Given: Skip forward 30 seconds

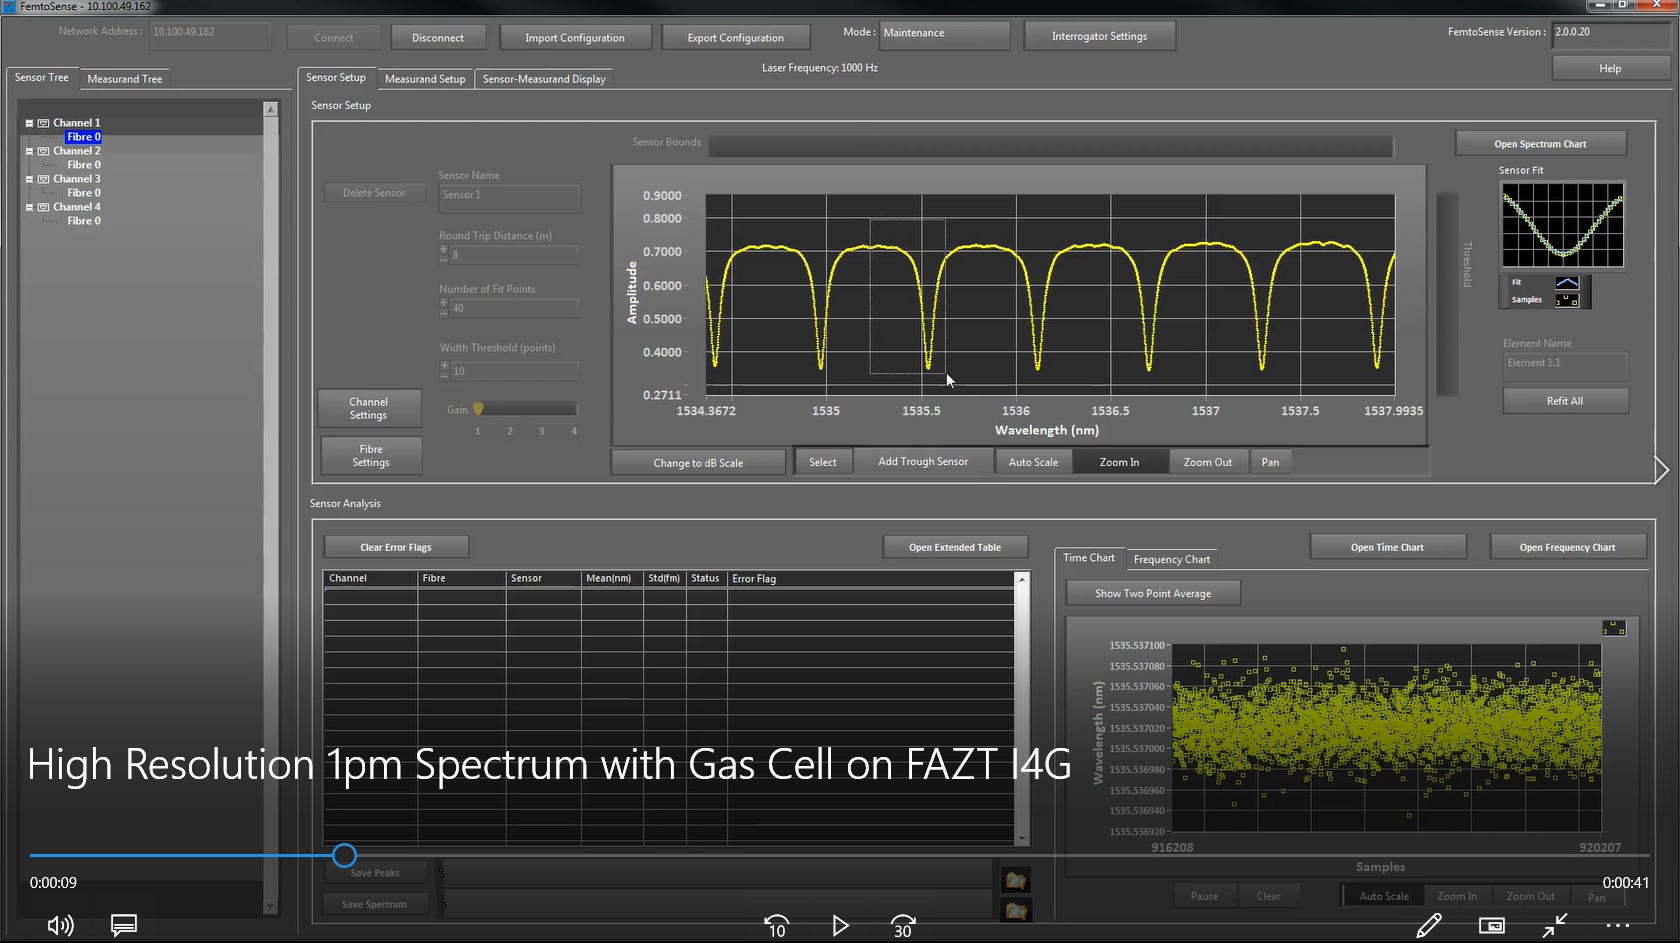Looking at the screenshot, I should [902, 926].
